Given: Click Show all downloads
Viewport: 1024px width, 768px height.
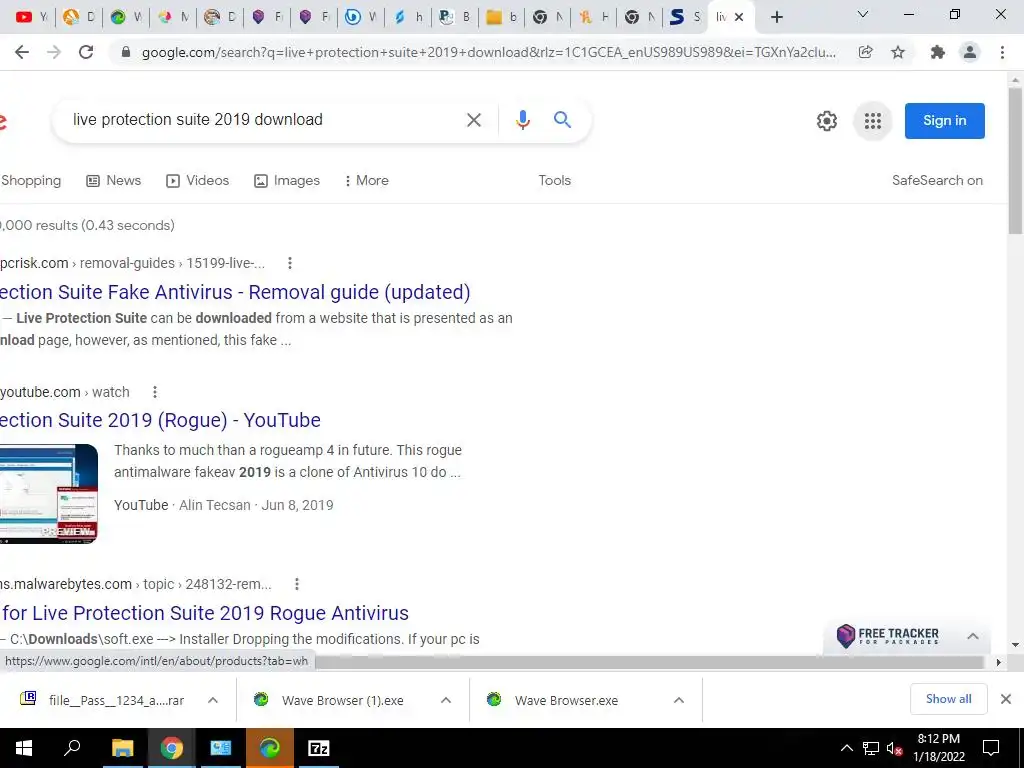Looking at the screenshot, I should [948, 699].
